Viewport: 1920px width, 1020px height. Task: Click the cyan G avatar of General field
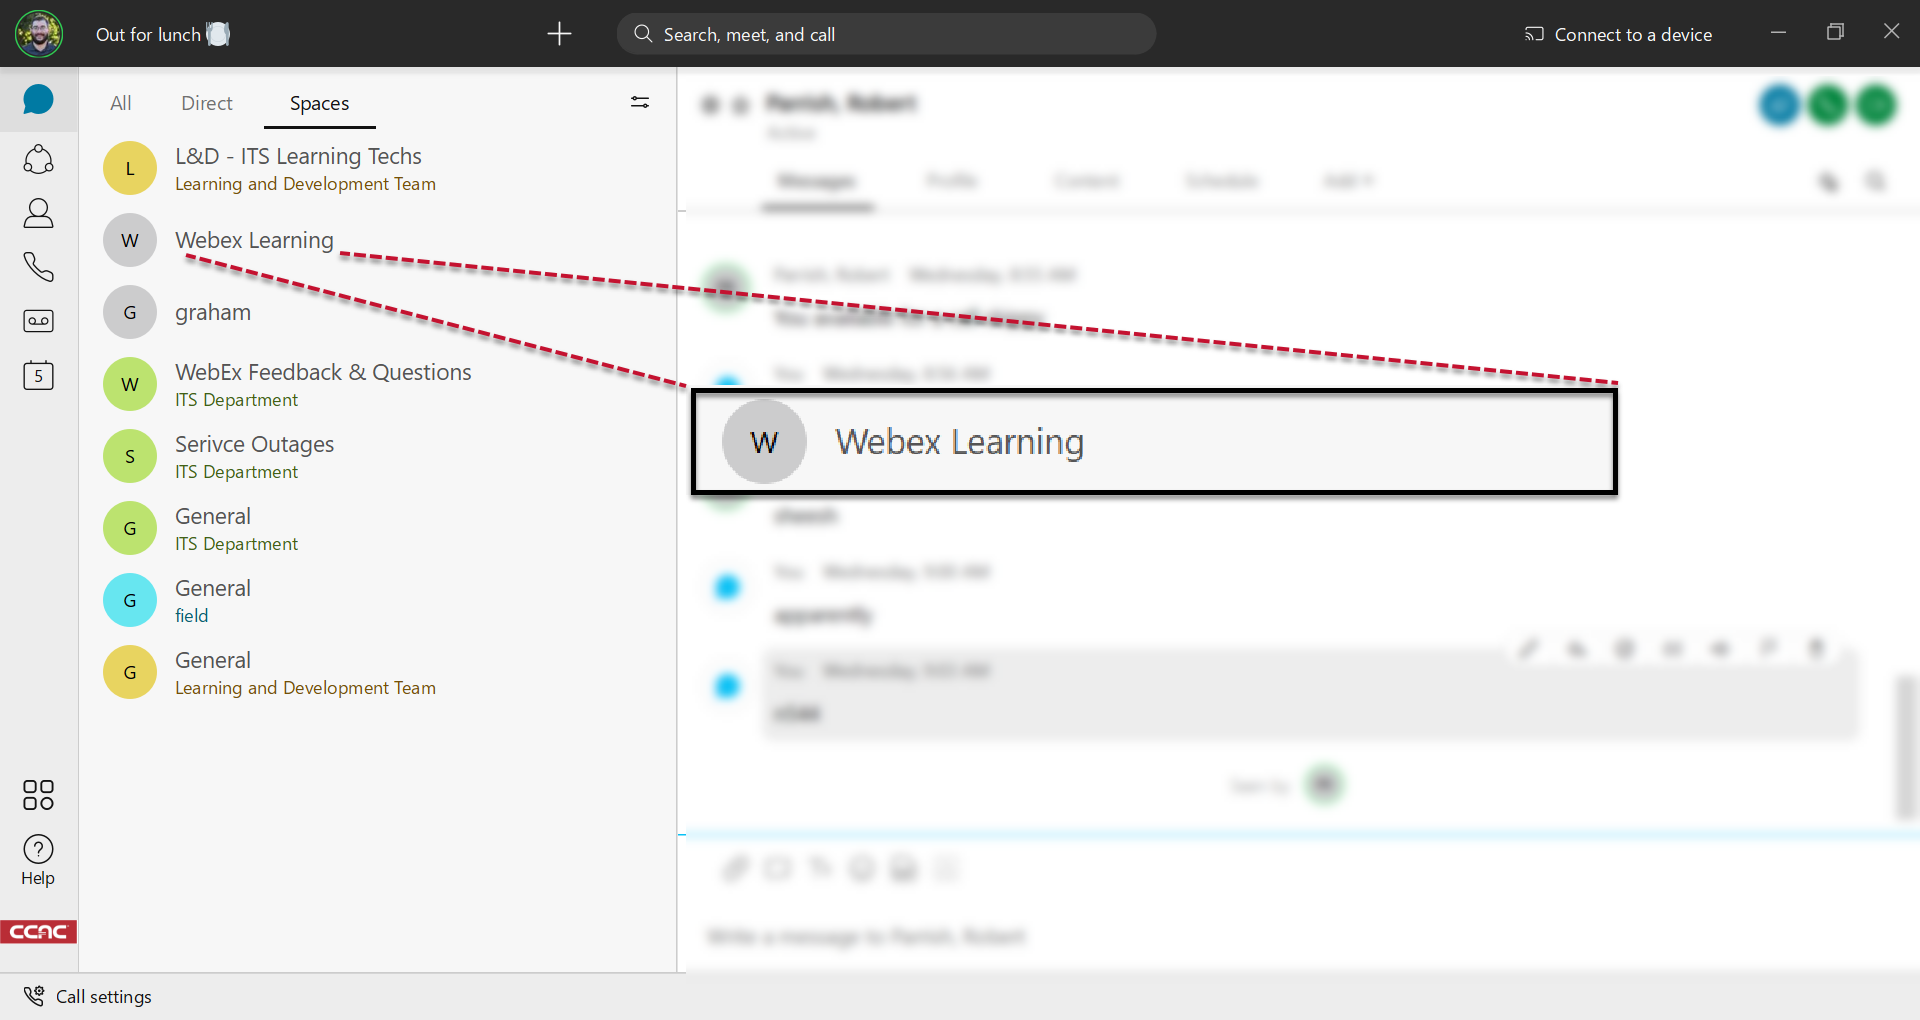pyautogui.click(x=130, y=600)
